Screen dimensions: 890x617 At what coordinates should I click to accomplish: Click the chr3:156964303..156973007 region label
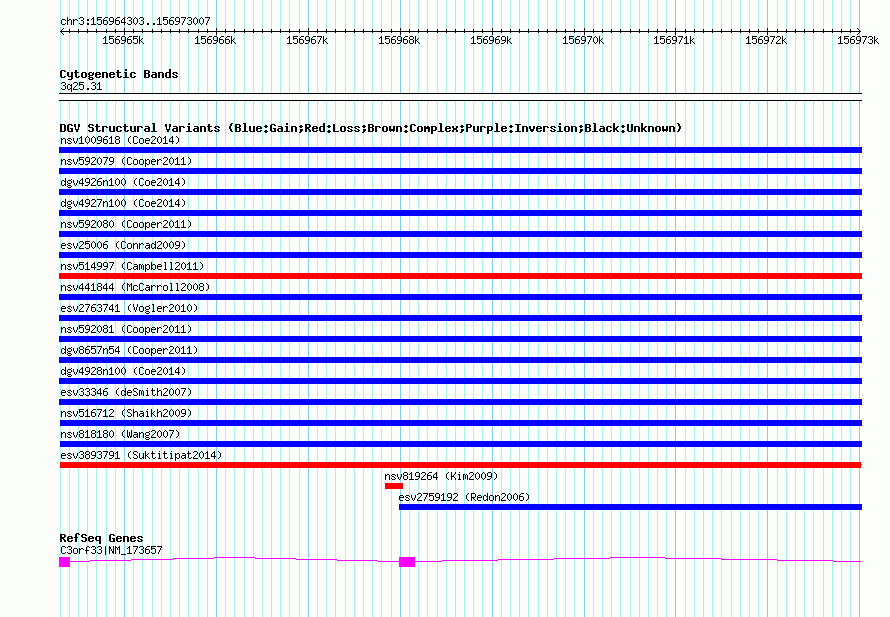coord(135,21)
